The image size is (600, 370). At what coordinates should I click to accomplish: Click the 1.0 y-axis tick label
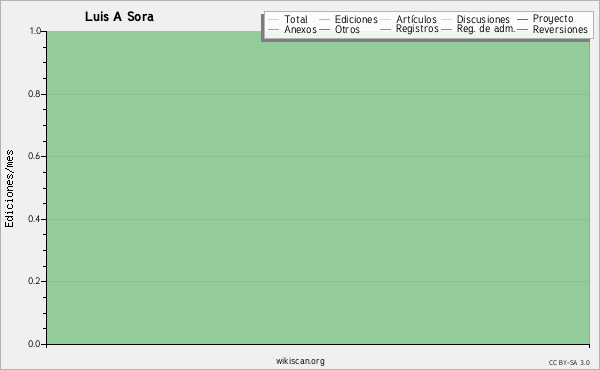pos(35,31)
